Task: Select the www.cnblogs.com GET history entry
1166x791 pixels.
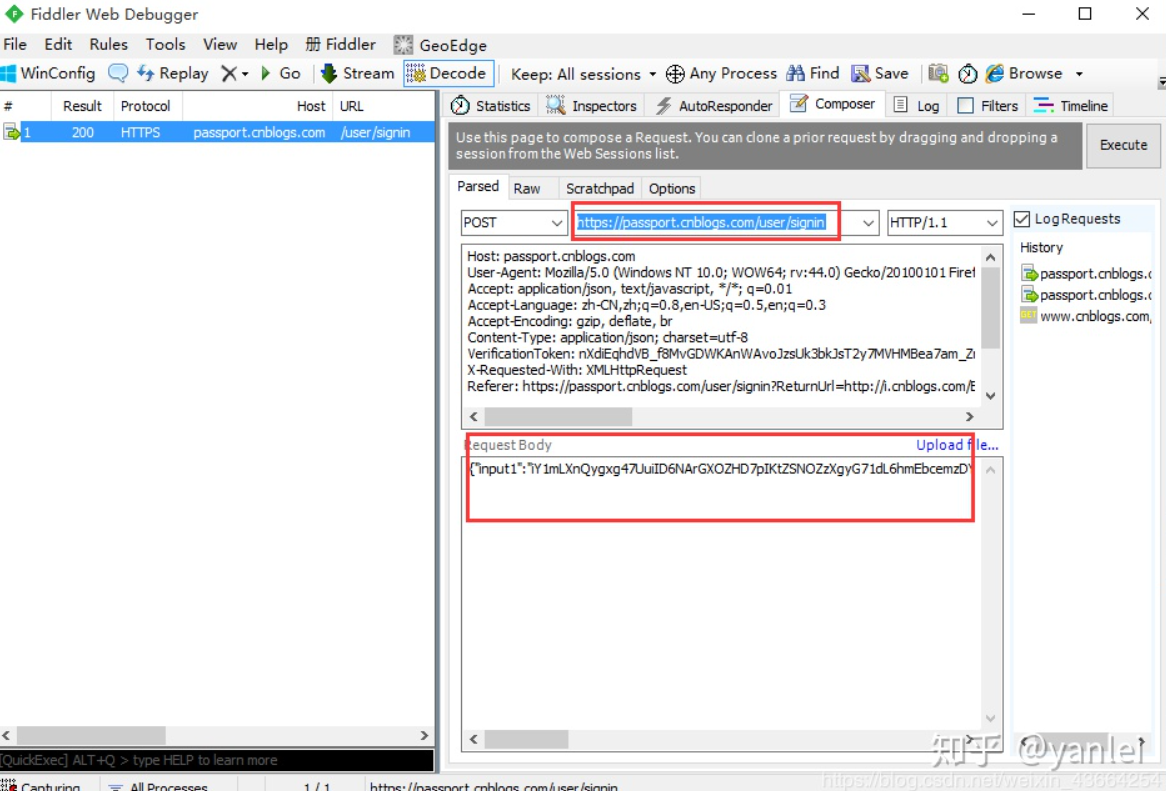Action: (x=1086, y=316)
